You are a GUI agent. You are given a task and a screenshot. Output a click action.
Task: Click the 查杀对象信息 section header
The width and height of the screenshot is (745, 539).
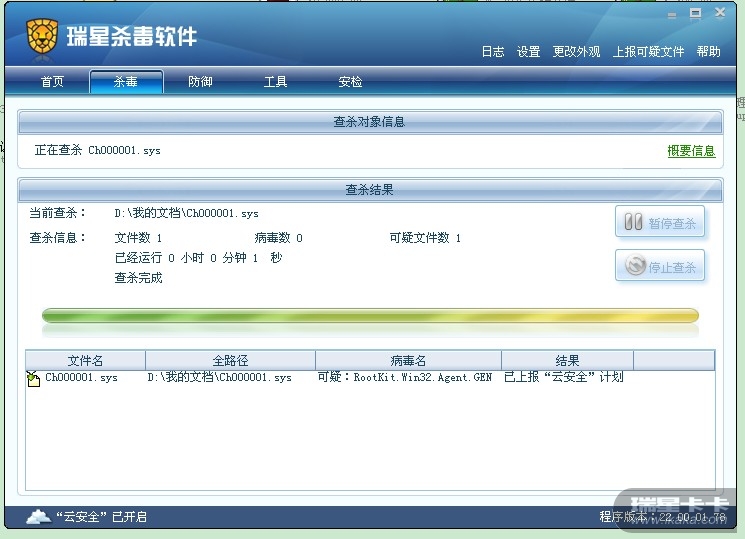[369, 122]
